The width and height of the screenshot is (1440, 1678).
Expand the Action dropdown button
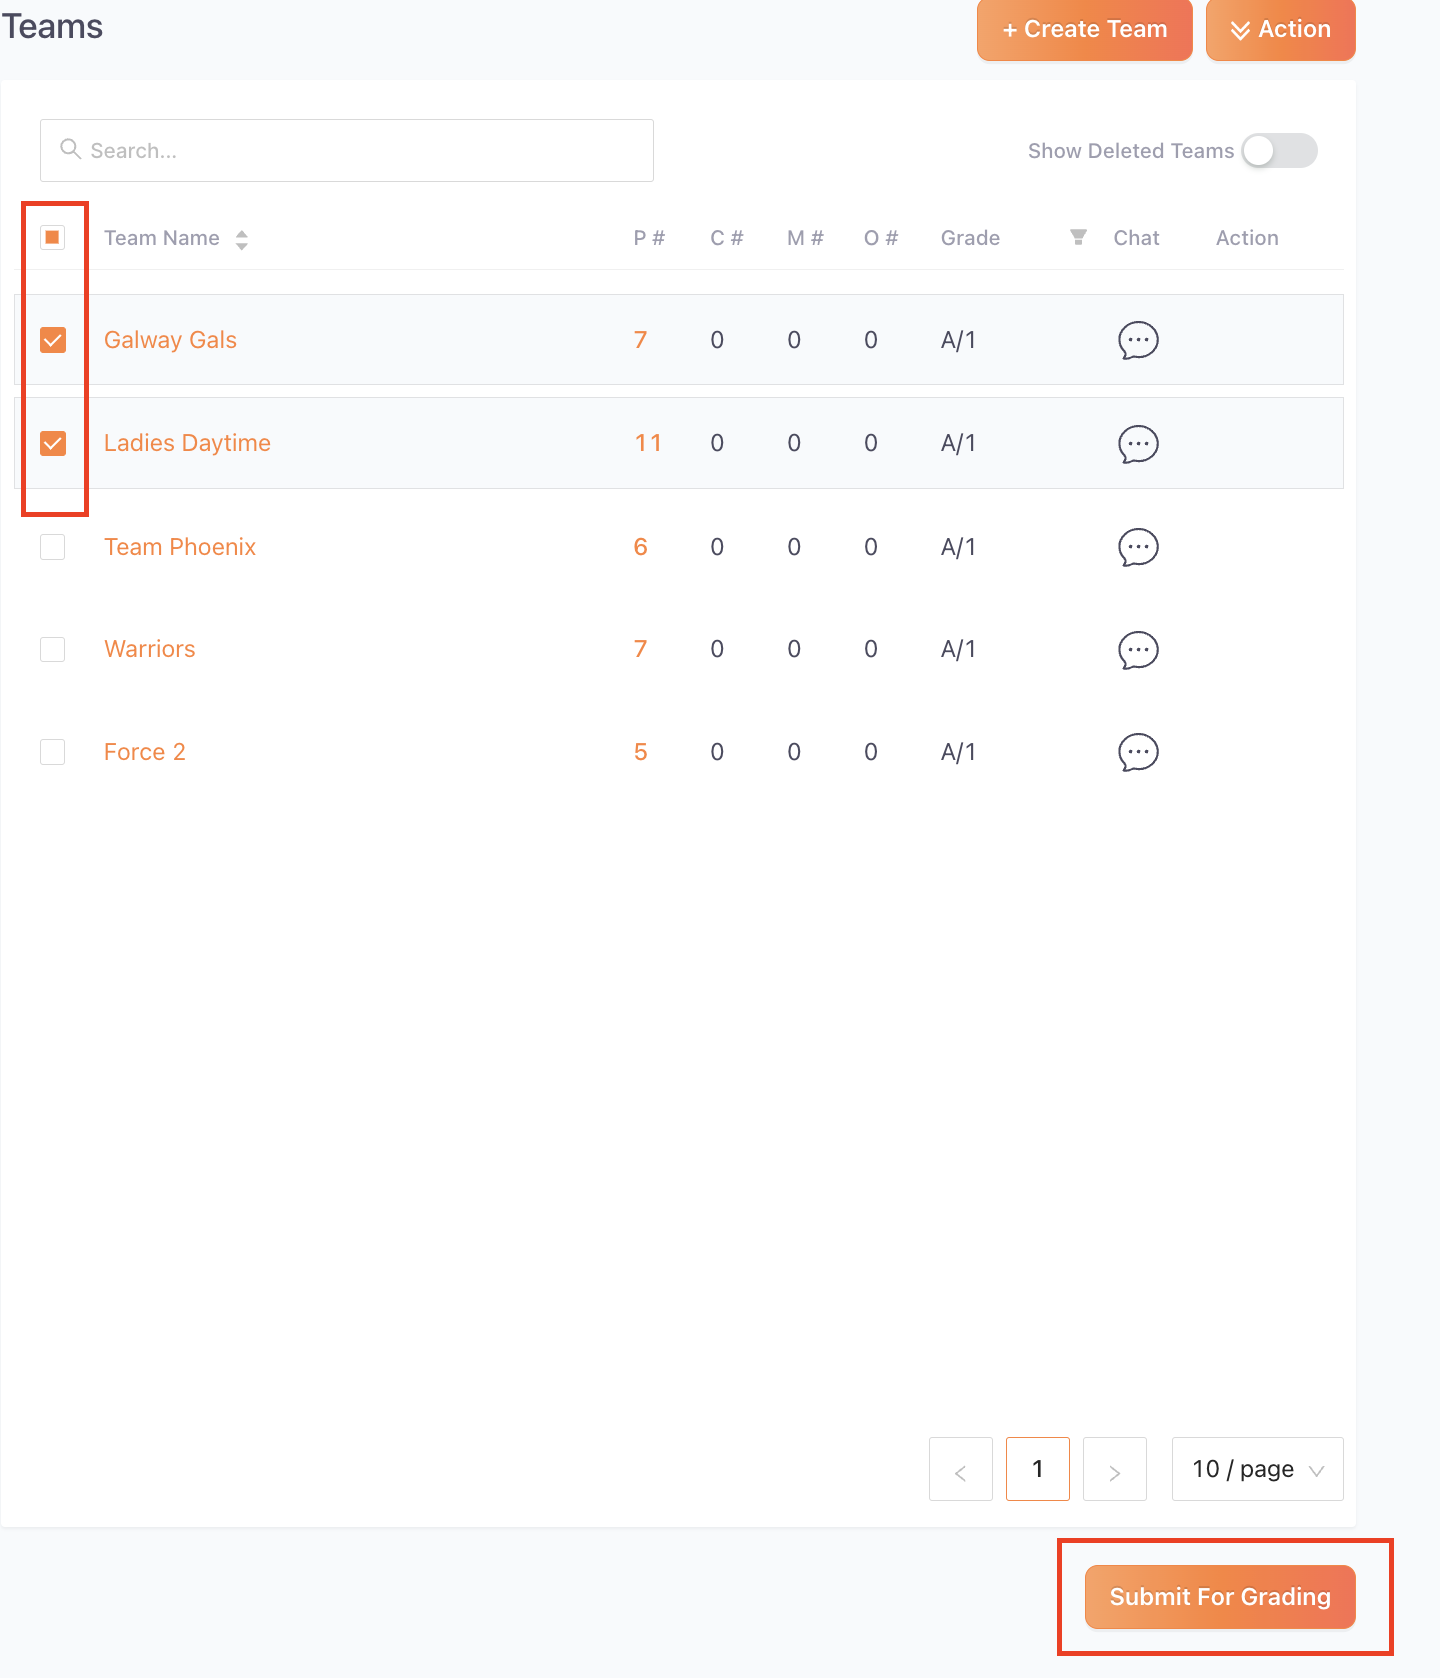click(1281, 30)
